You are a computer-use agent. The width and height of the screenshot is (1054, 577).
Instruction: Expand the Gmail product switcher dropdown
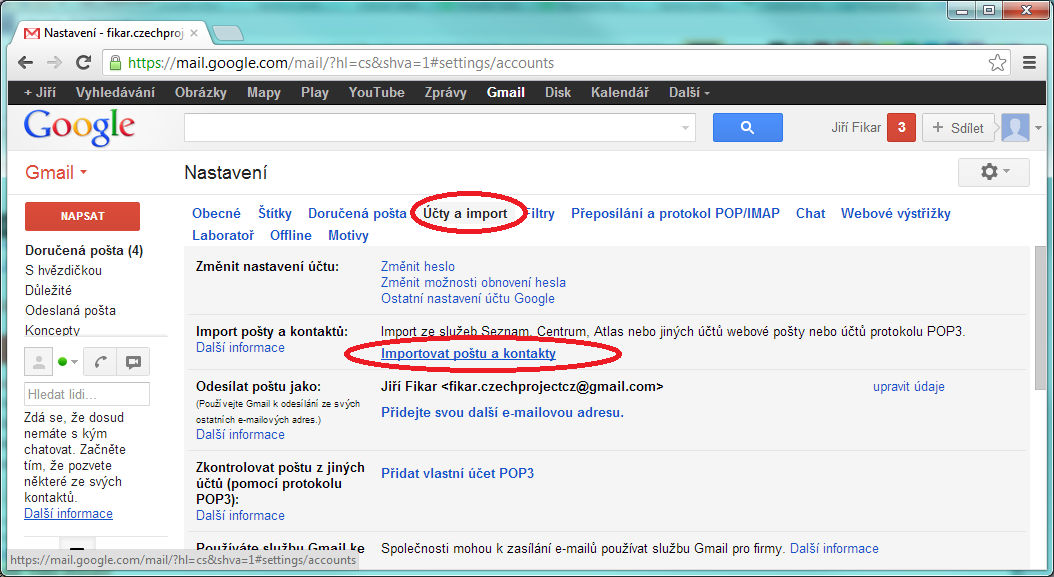(56, 172)
